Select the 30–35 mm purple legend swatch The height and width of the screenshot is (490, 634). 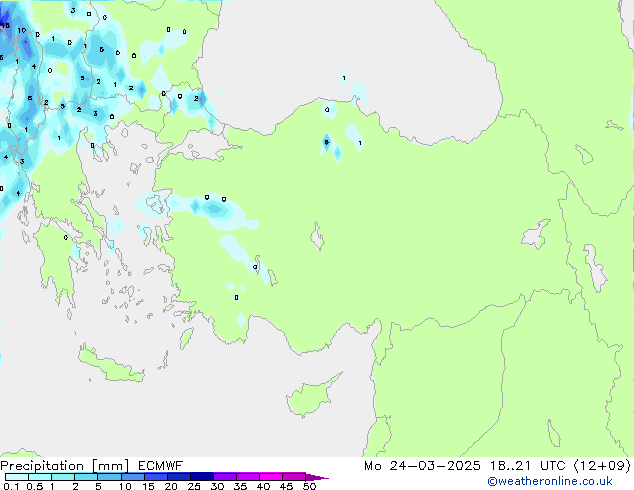tap(224, 477)
